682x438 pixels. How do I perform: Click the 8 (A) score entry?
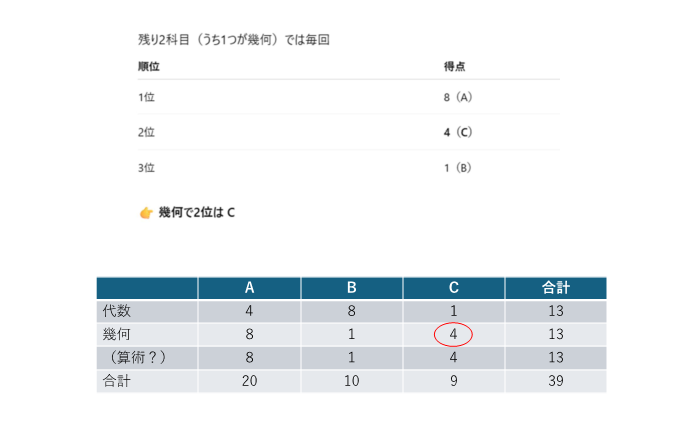457,98
